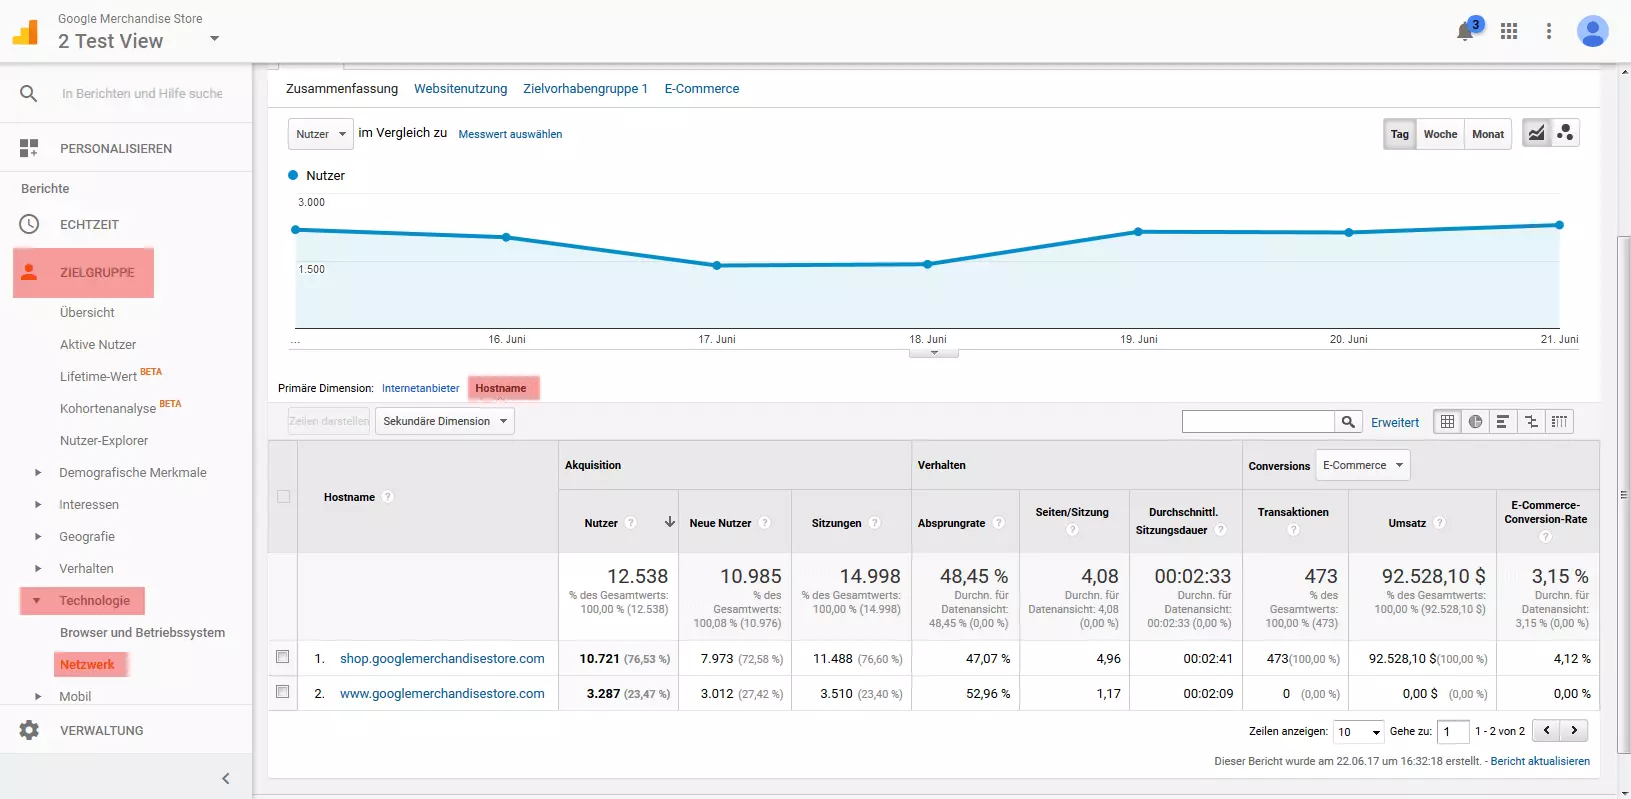Viewport: 1631px width, 799px height.
Task: Open the Google apps grid
Action: 1509,31
